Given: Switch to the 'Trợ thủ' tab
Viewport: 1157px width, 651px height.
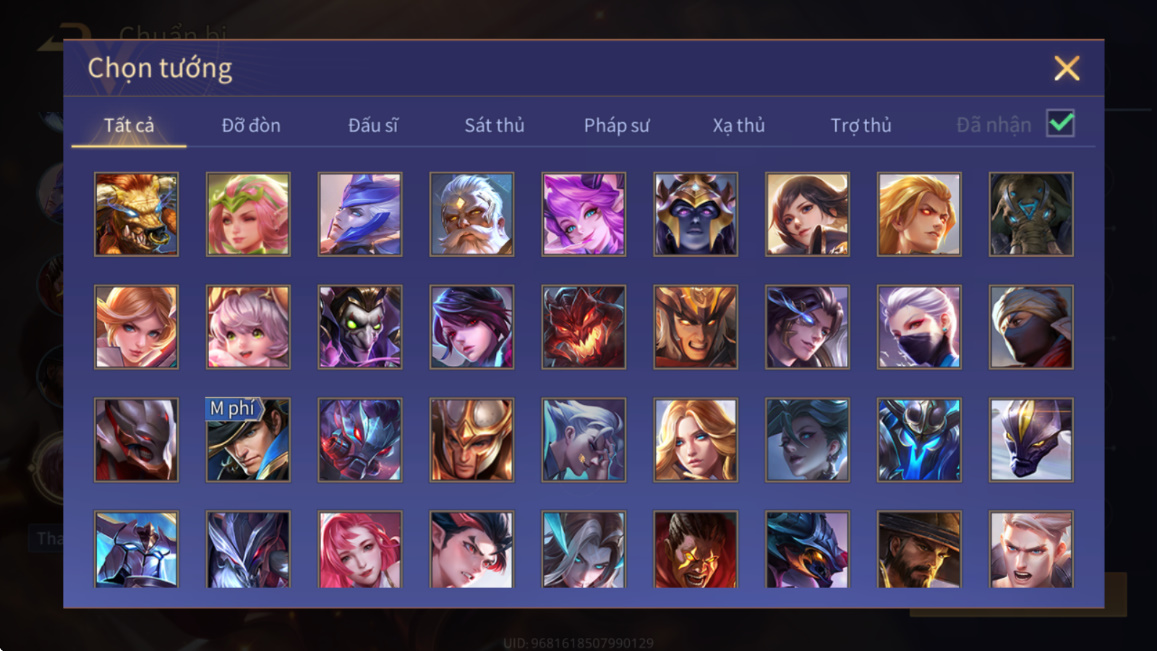Looking at the screenshot, I should coord(860,125).
